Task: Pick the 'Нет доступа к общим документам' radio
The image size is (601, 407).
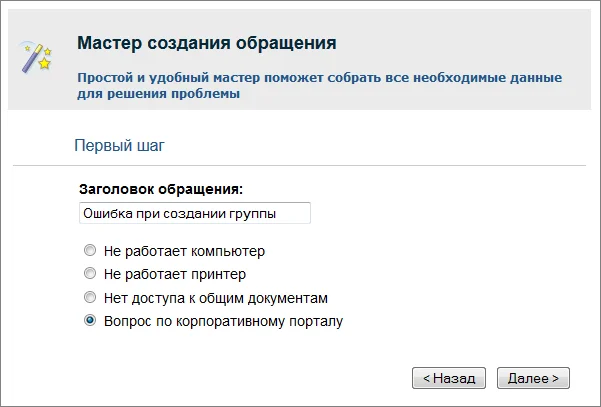Action: click(90, 298)
